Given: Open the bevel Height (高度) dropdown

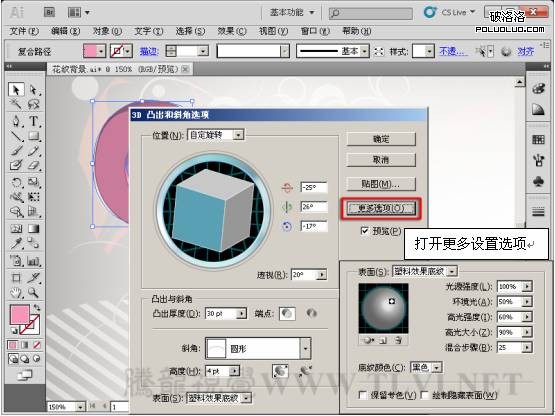Looking at the screenshot, I should coord(235,371).
